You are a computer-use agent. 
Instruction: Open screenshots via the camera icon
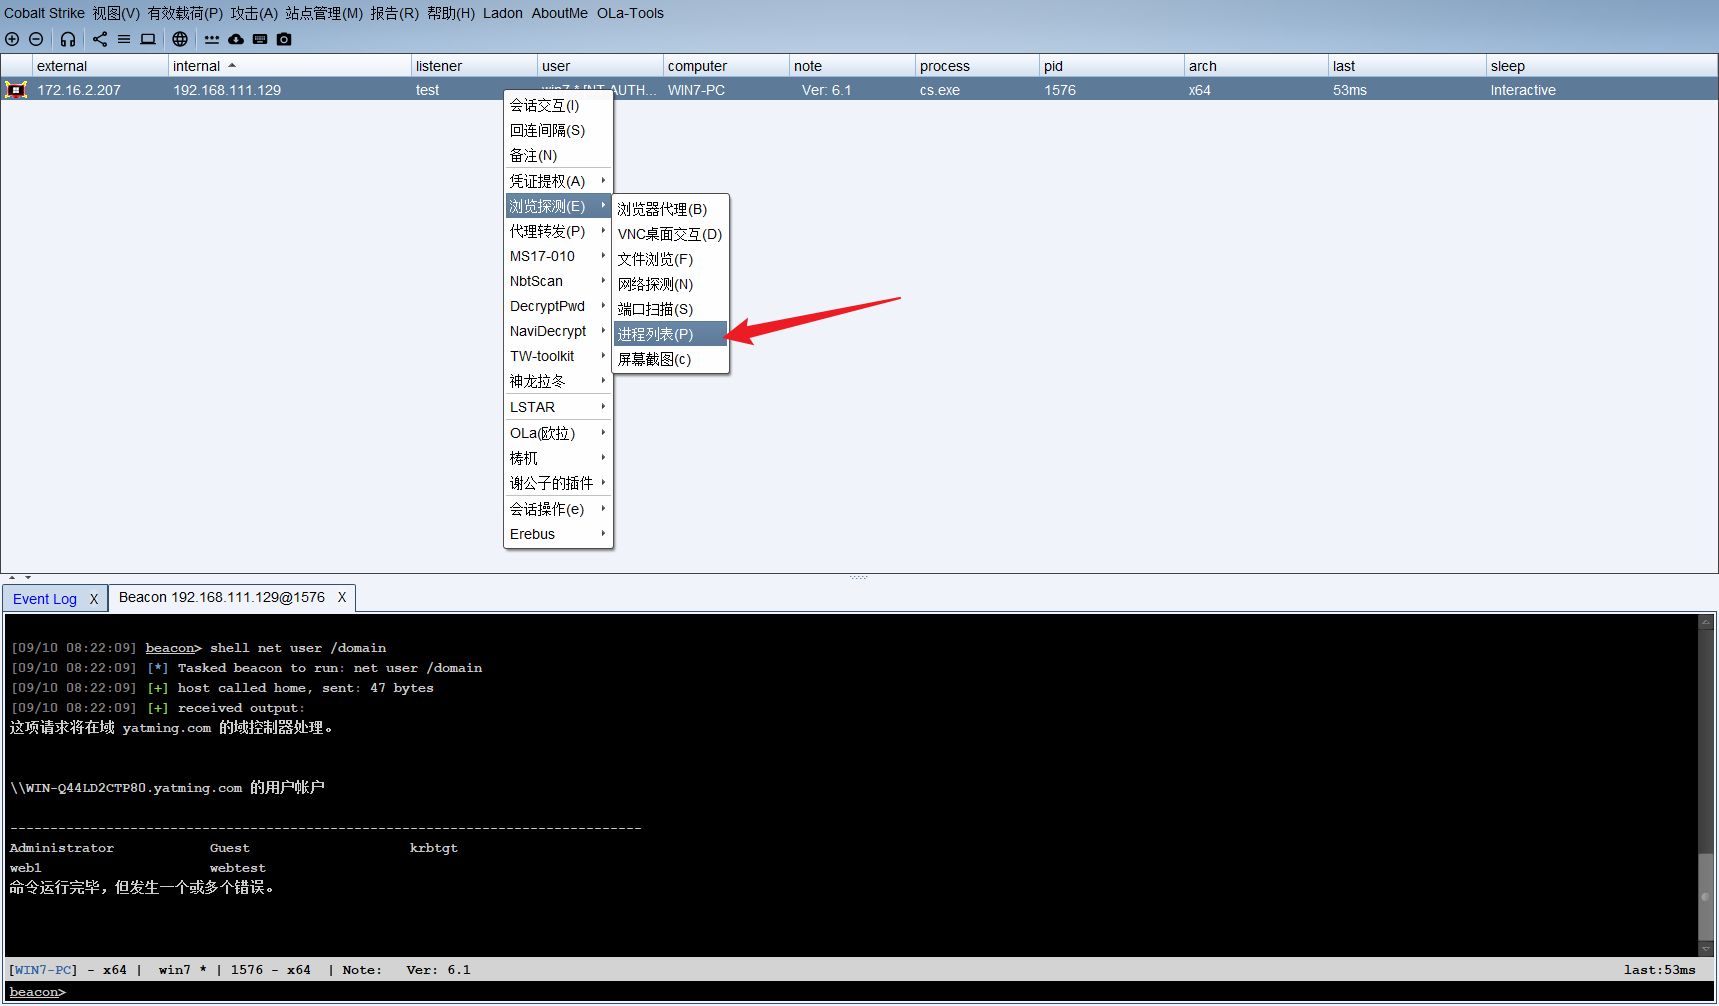pyautogui.click(x=284, y=39)
